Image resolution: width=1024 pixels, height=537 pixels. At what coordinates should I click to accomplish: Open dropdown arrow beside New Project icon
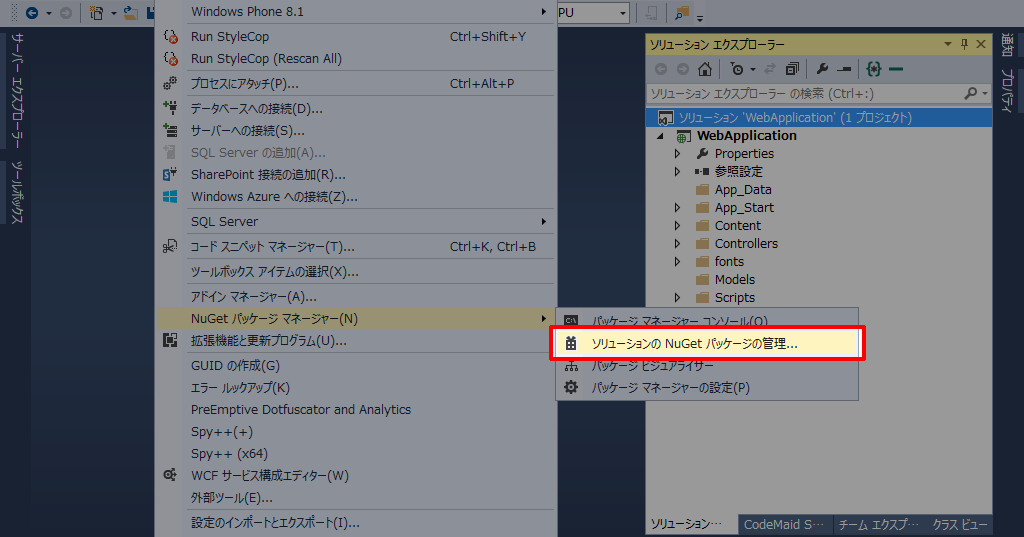coord(113,13)
